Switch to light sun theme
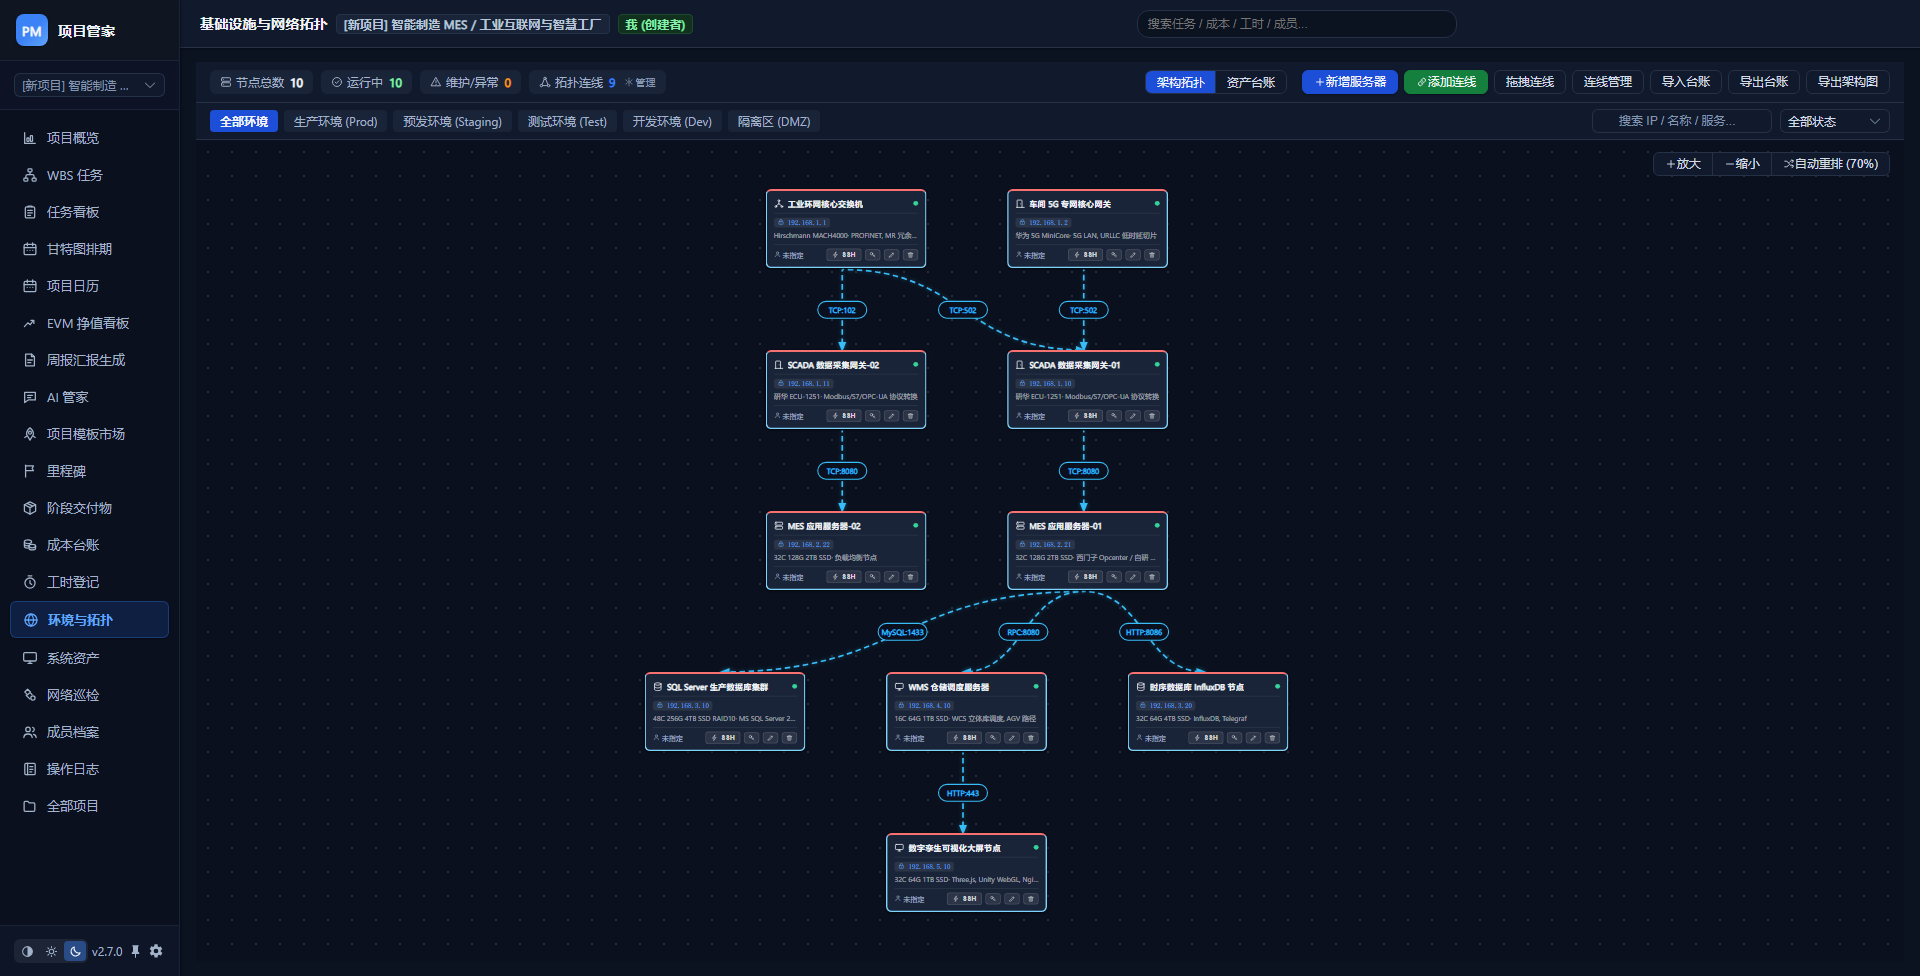The width and height of the screenshot is (1920, 976). [51, 951]
